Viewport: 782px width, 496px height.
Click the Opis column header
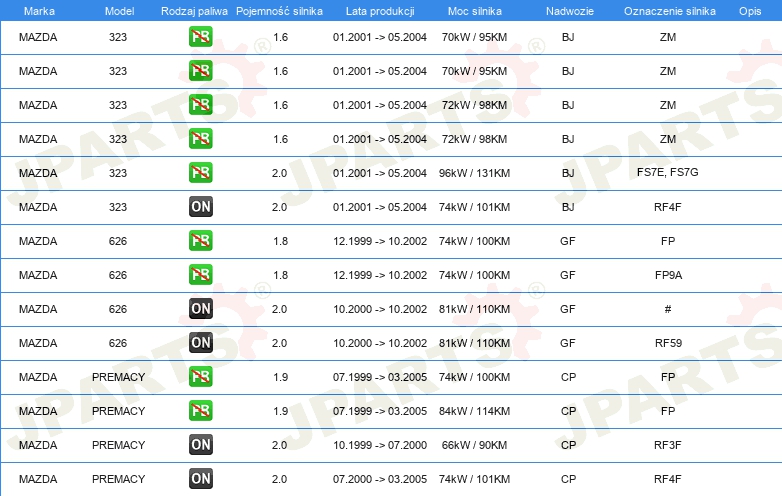click(x=750, y=11)
